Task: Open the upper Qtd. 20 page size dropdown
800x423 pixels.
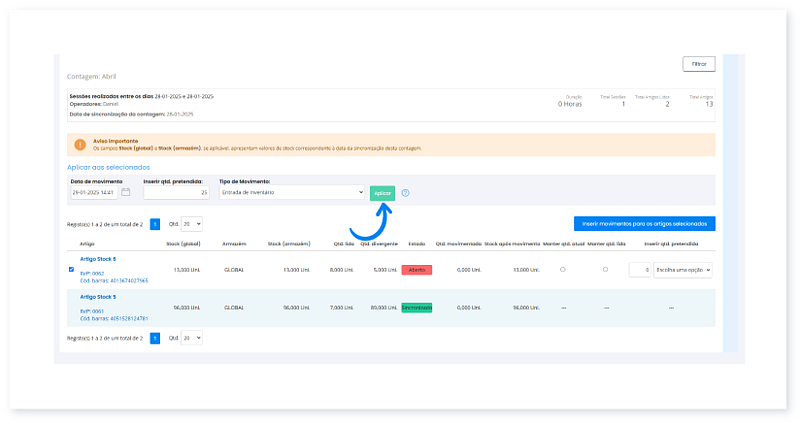Action: click(192, 224)
